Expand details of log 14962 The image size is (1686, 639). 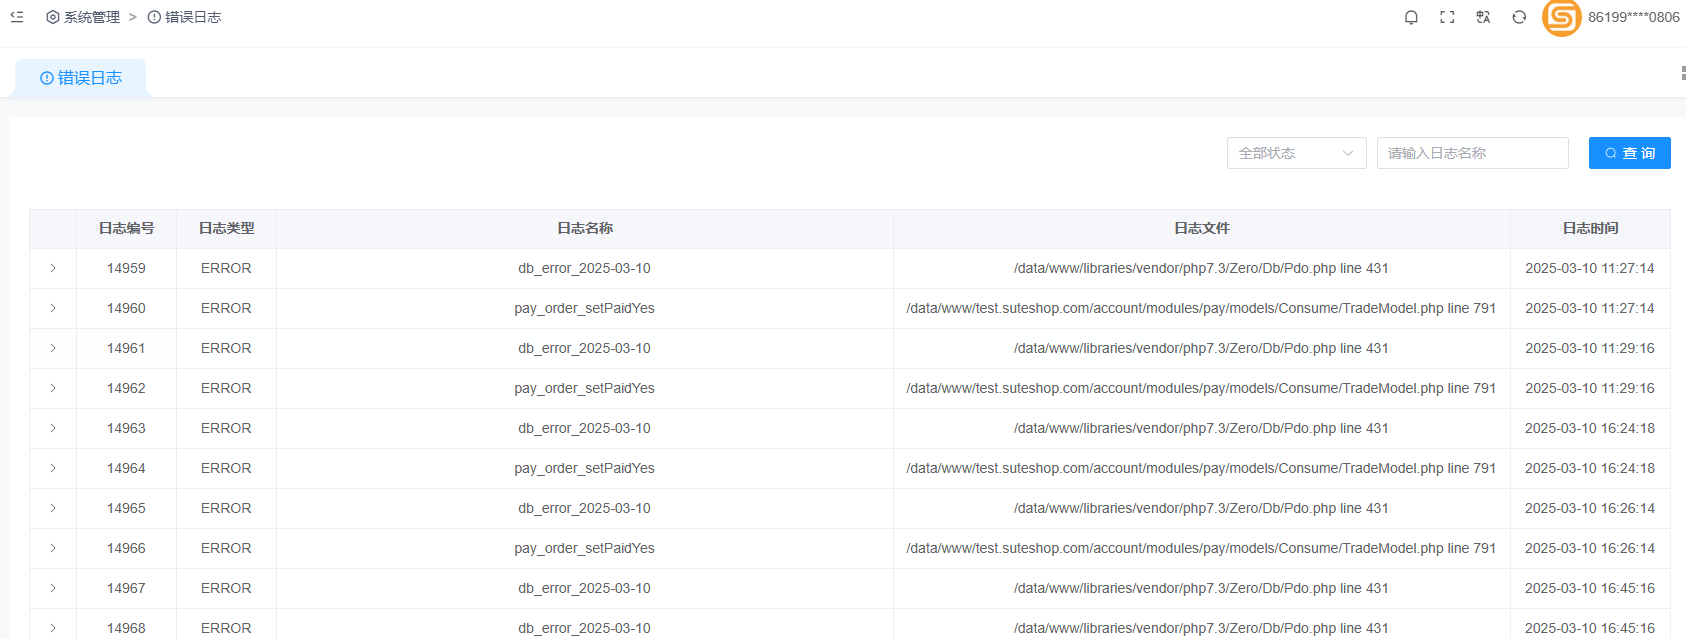coord(53,388)
